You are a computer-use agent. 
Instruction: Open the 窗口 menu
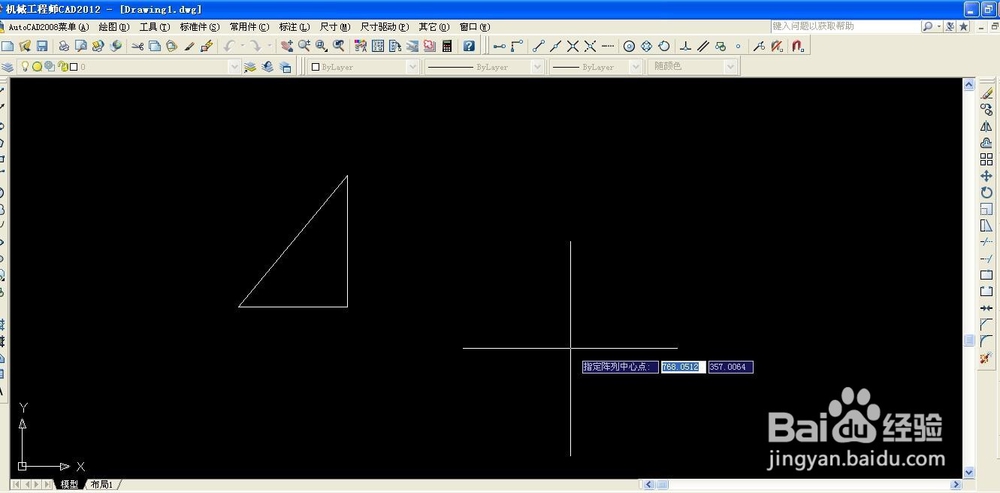(x=475, y=27)
